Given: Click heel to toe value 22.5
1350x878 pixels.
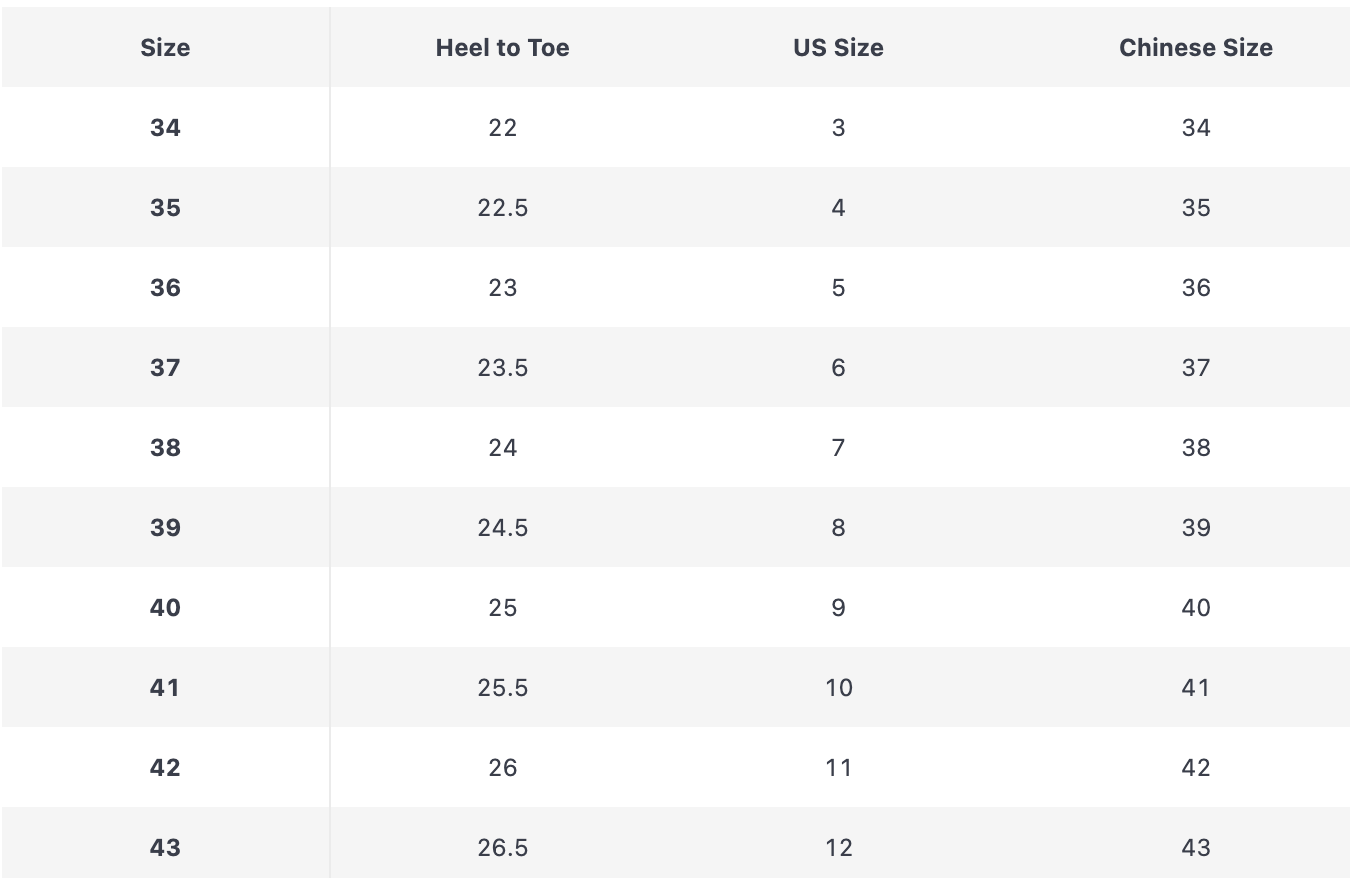Looking at the screenshot, I should click(x=502, y=207).
